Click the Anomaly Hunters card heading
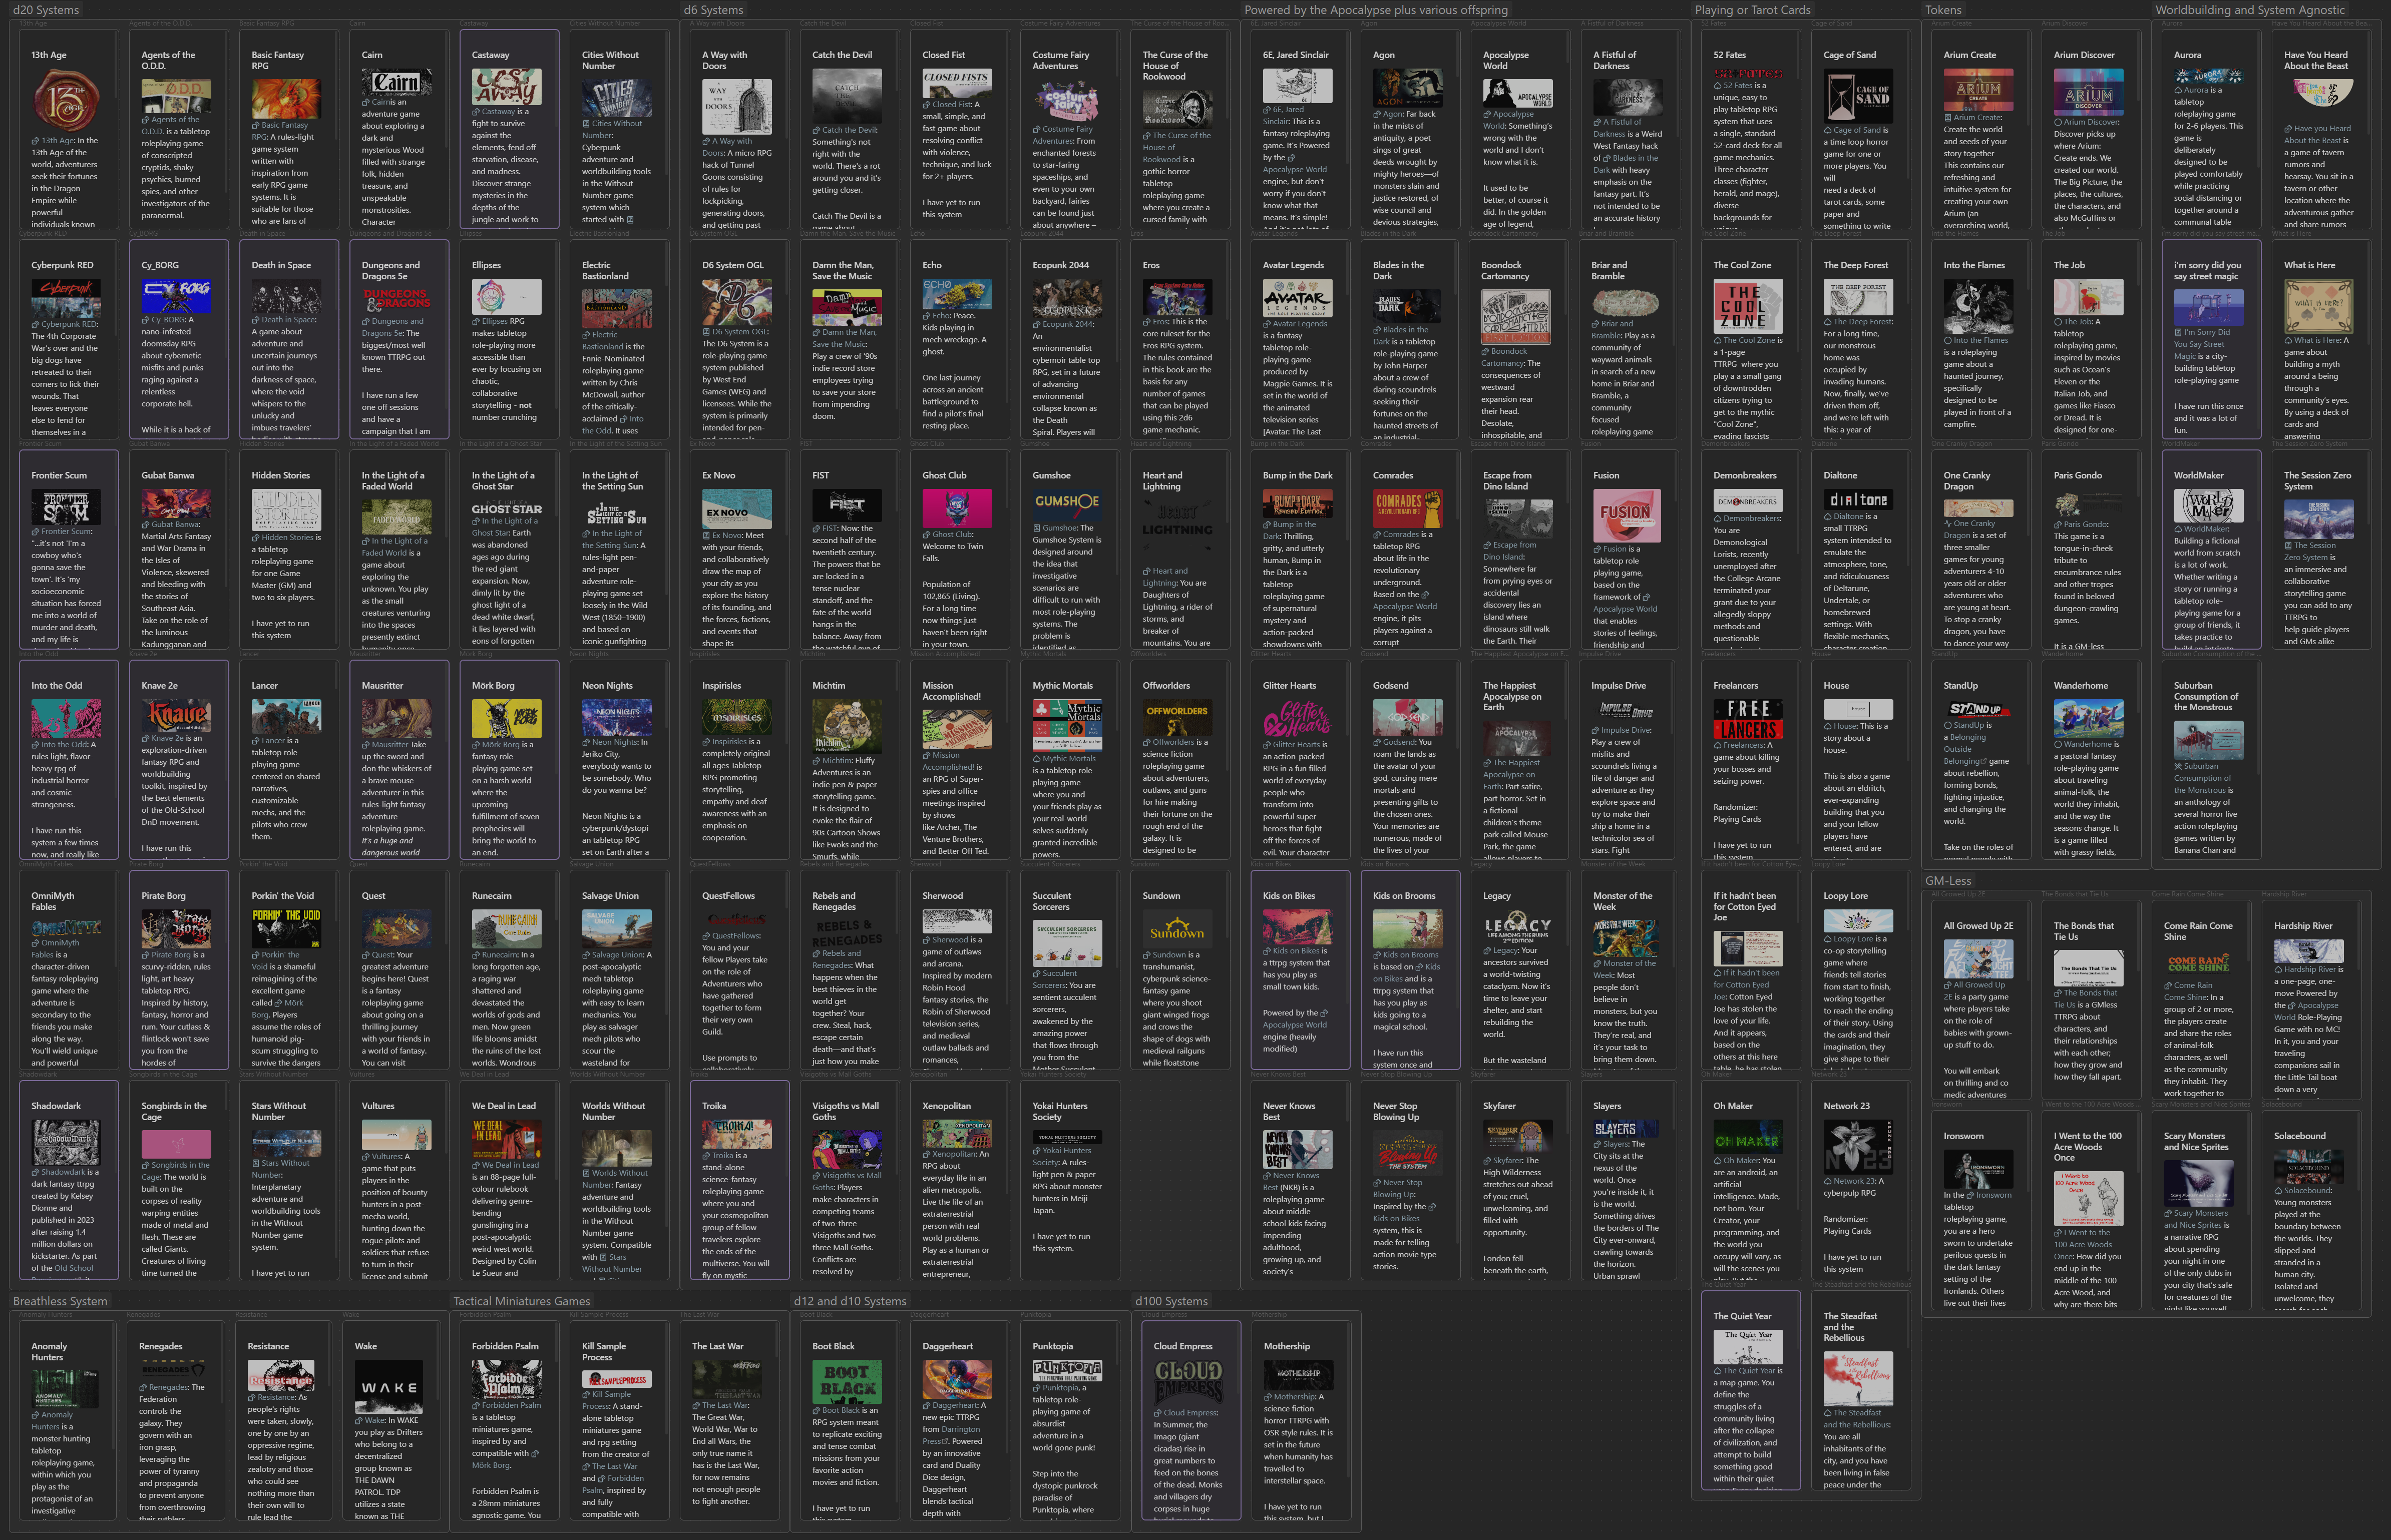The image size is (2391, 1540). (49, 1352)
